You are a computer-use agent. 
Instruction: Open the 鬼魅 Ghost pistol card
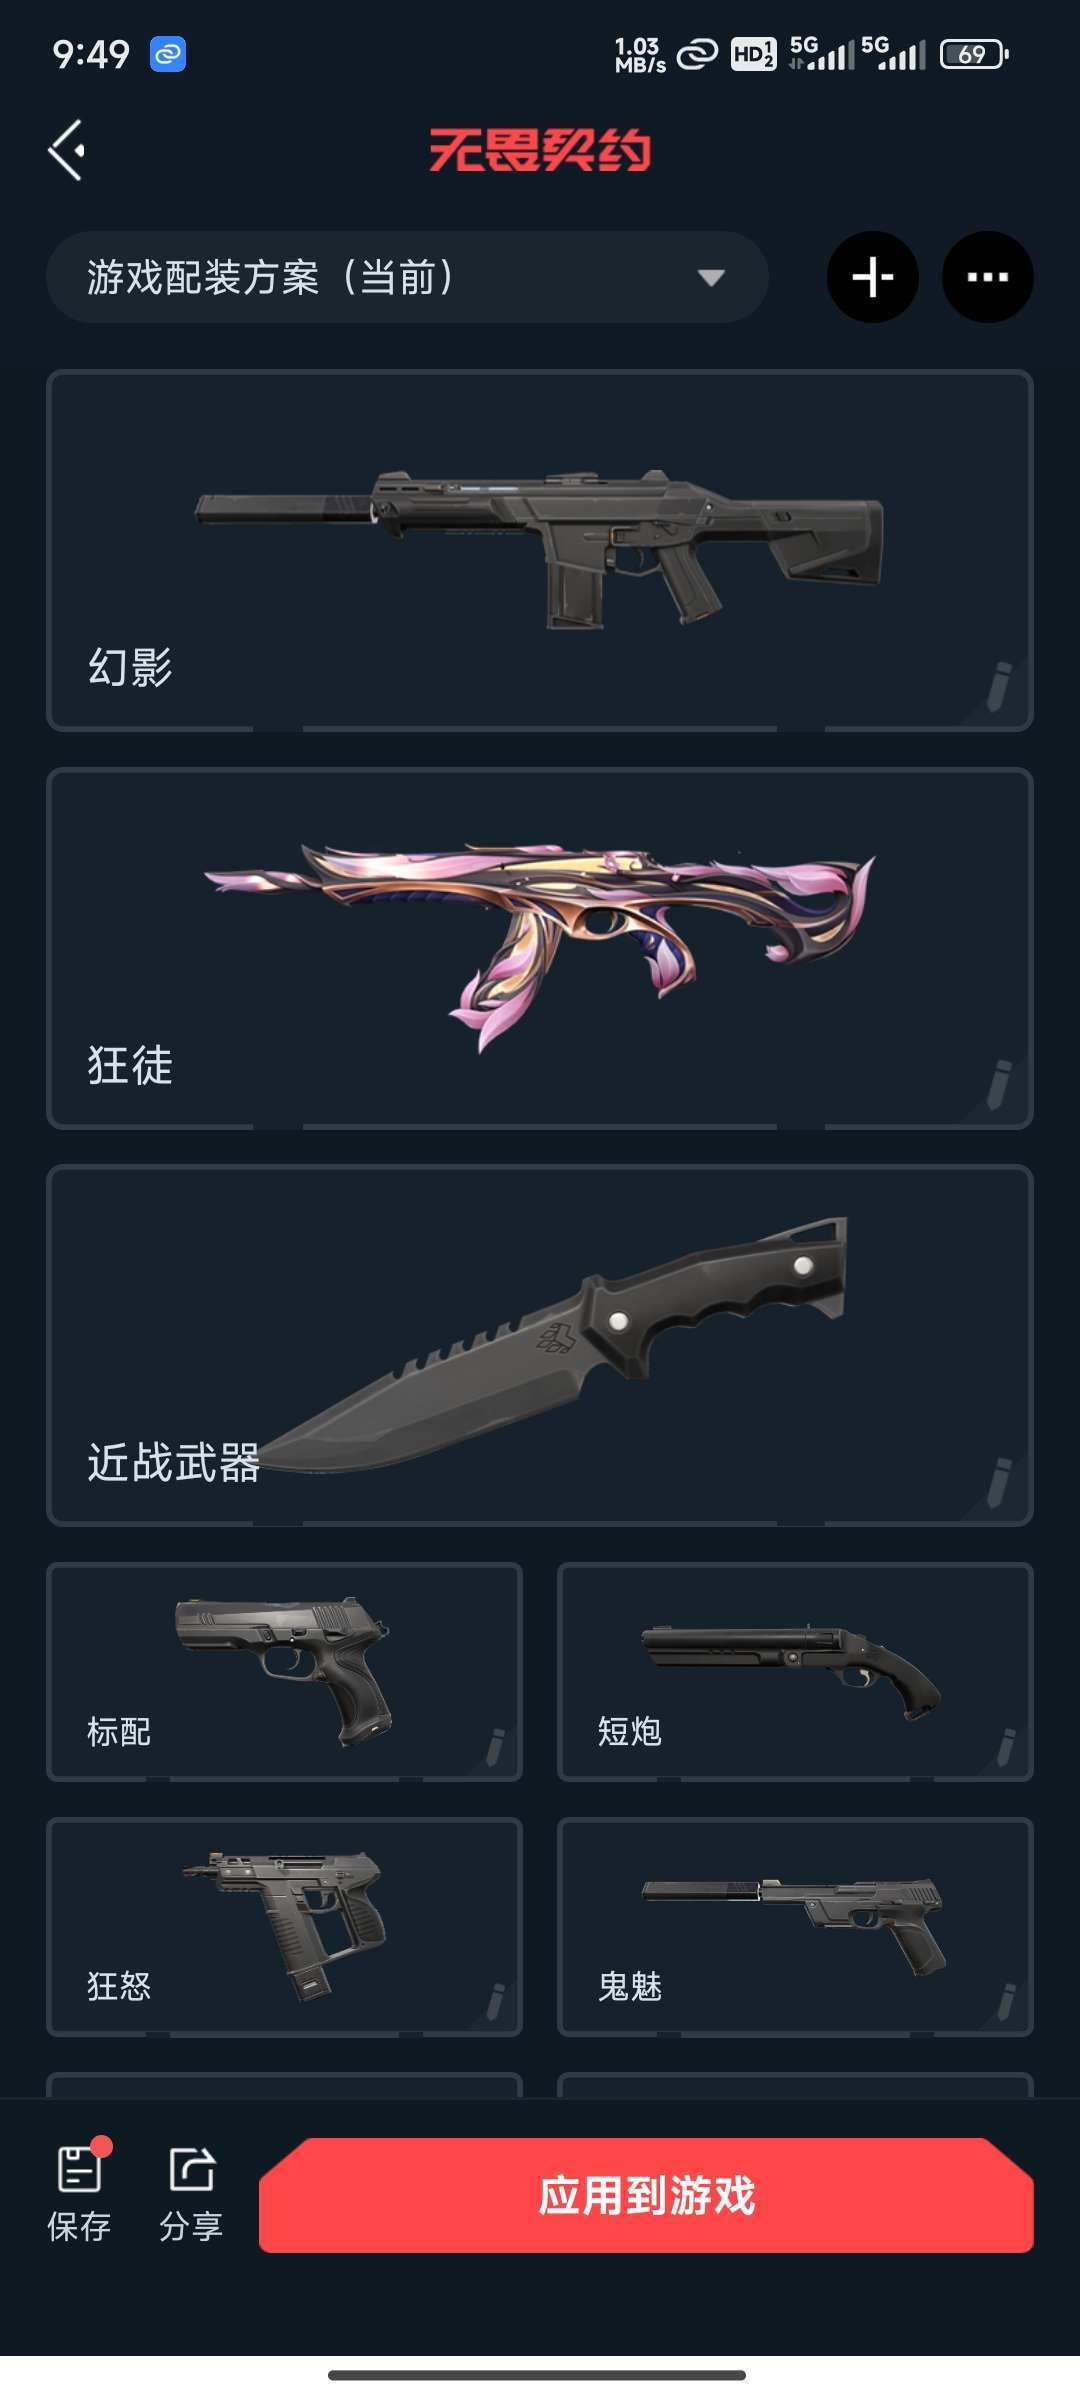[x=795, y=1927]
